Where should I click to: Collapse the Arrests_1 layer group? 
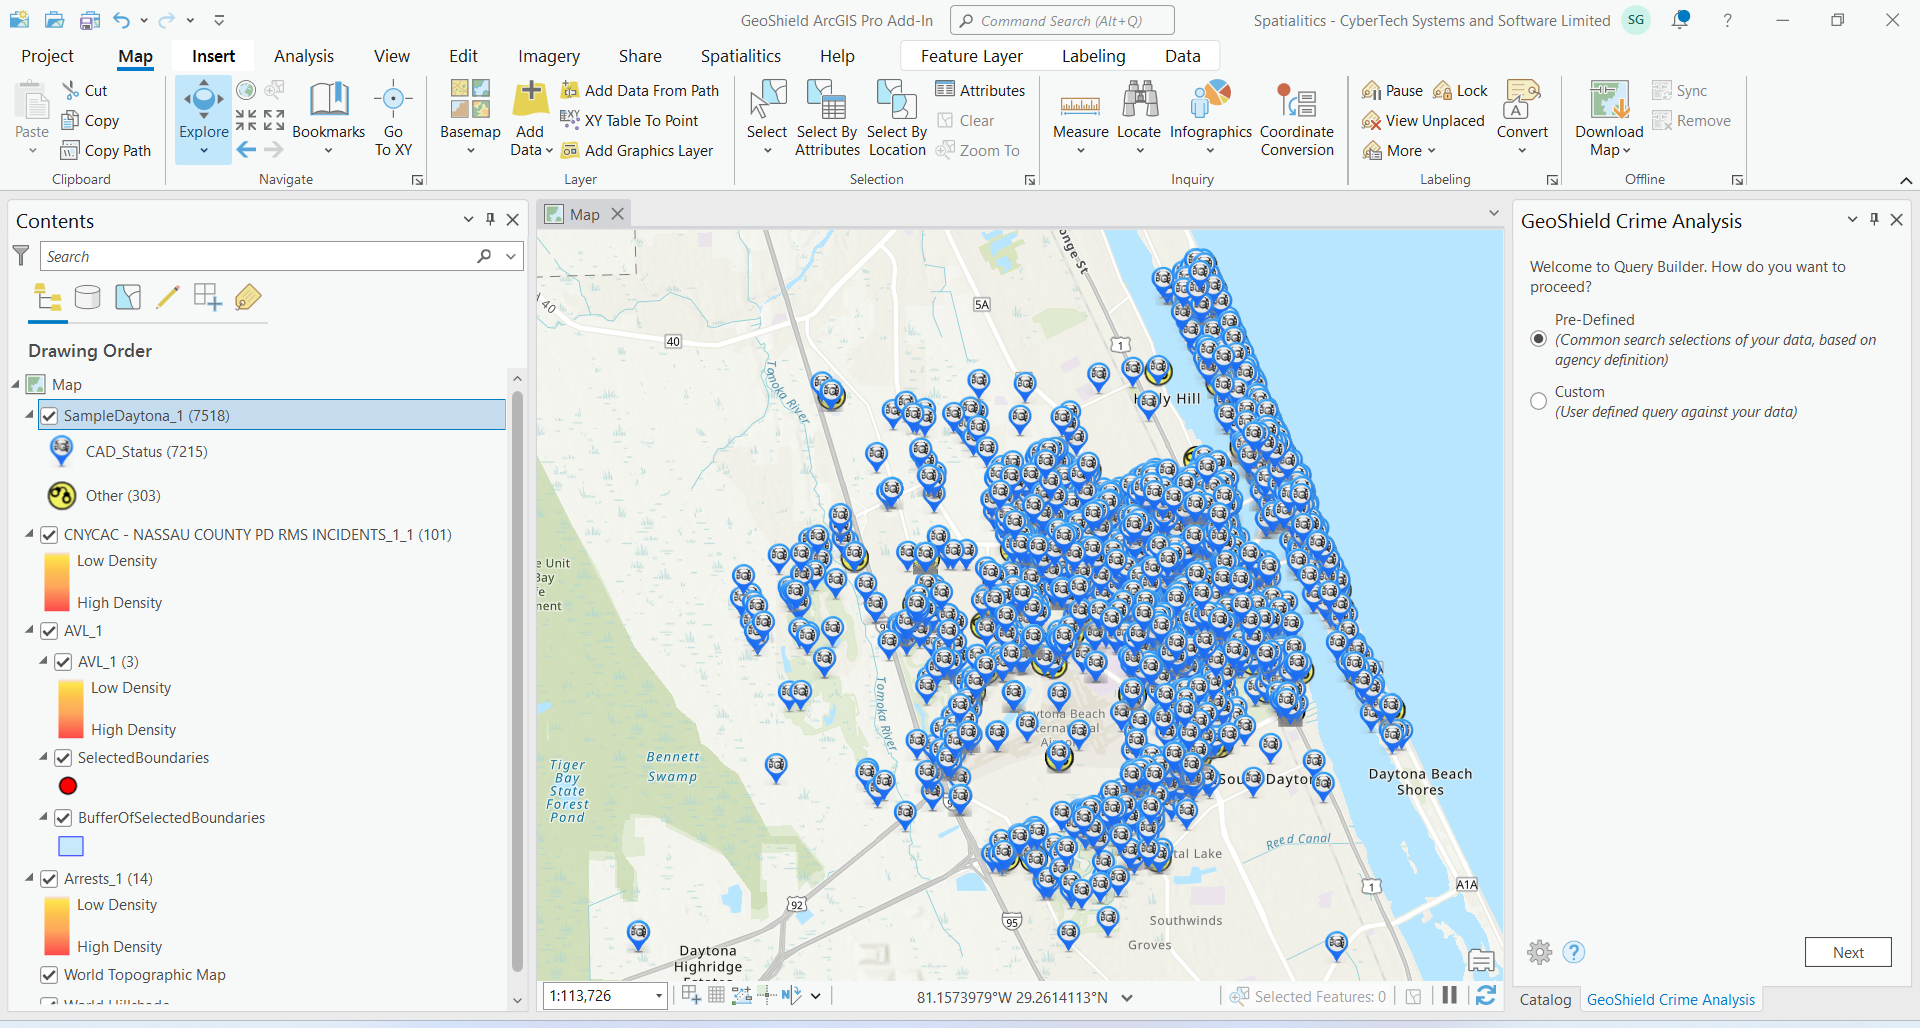(x=30, y=878)
